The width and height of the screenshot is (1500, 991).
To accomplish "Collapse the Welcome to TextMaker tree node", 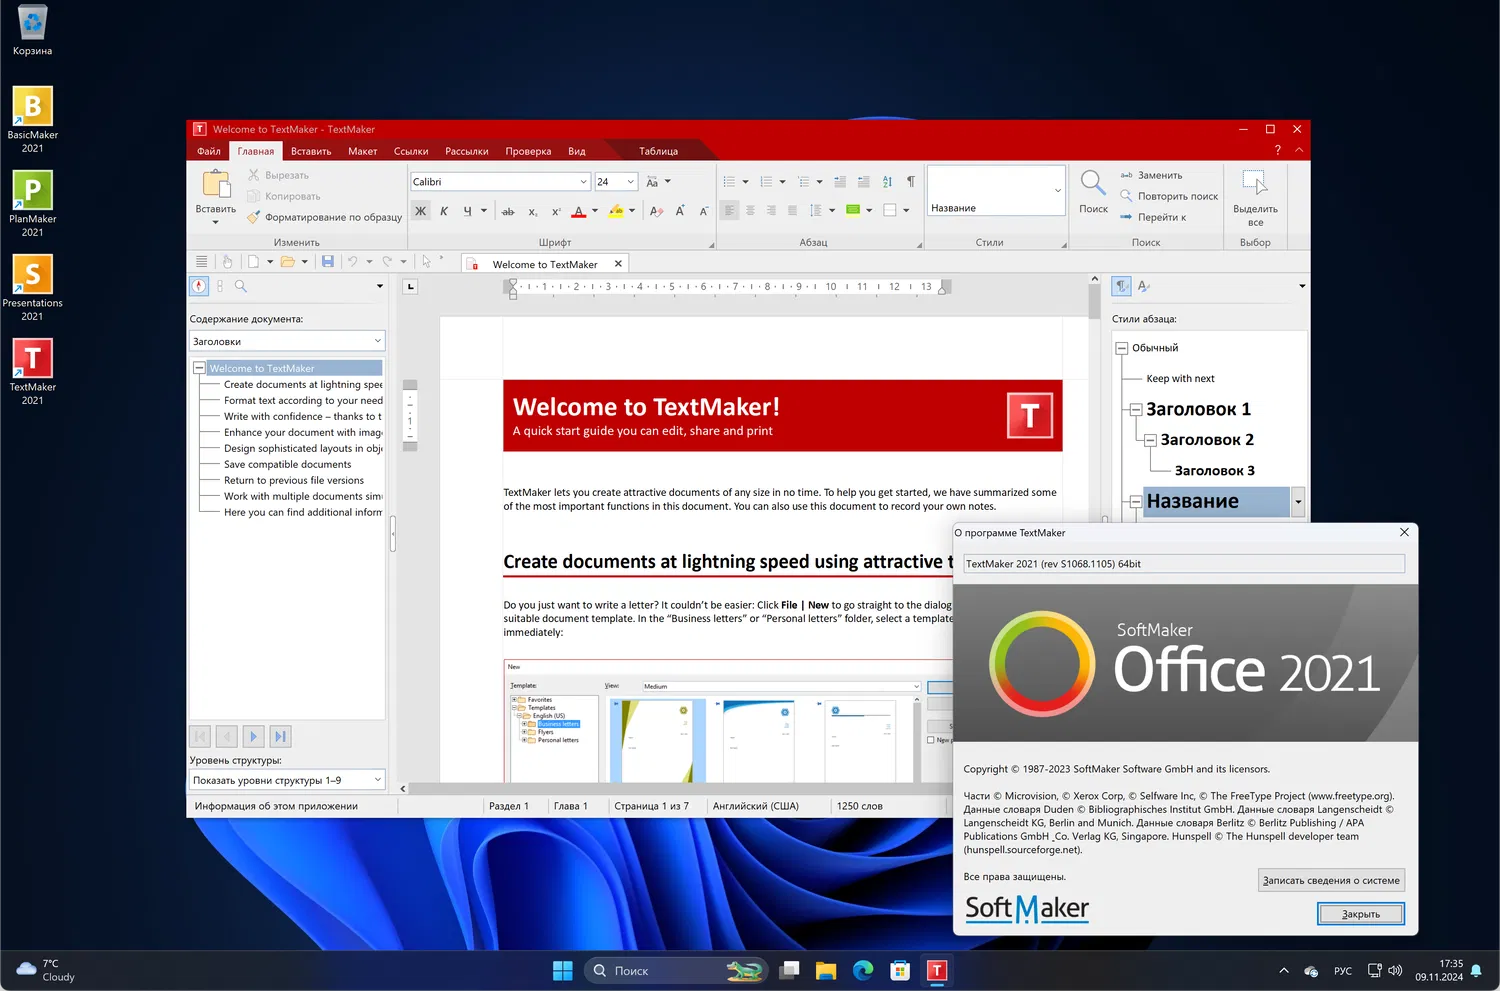I will coord(199,368).
